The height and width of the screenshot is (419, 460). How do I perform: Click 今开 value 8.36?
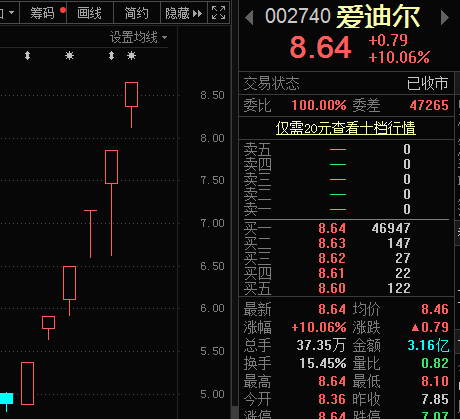coord(332,399)
